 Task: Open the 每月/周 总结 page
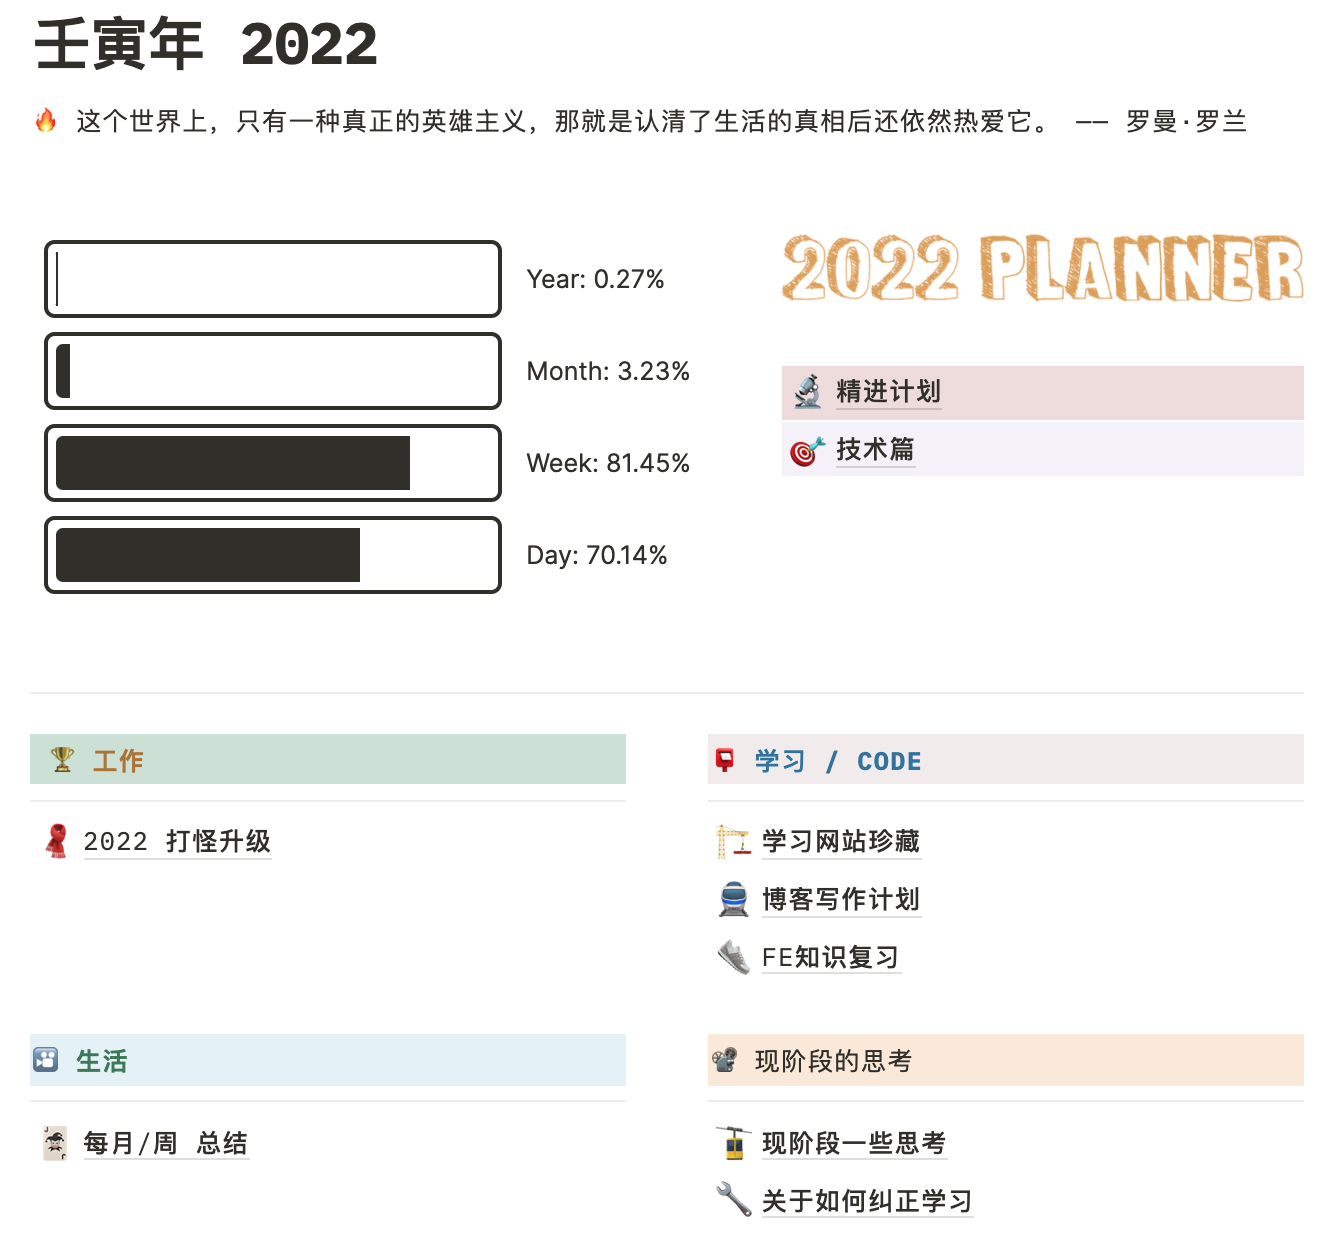166,1143
